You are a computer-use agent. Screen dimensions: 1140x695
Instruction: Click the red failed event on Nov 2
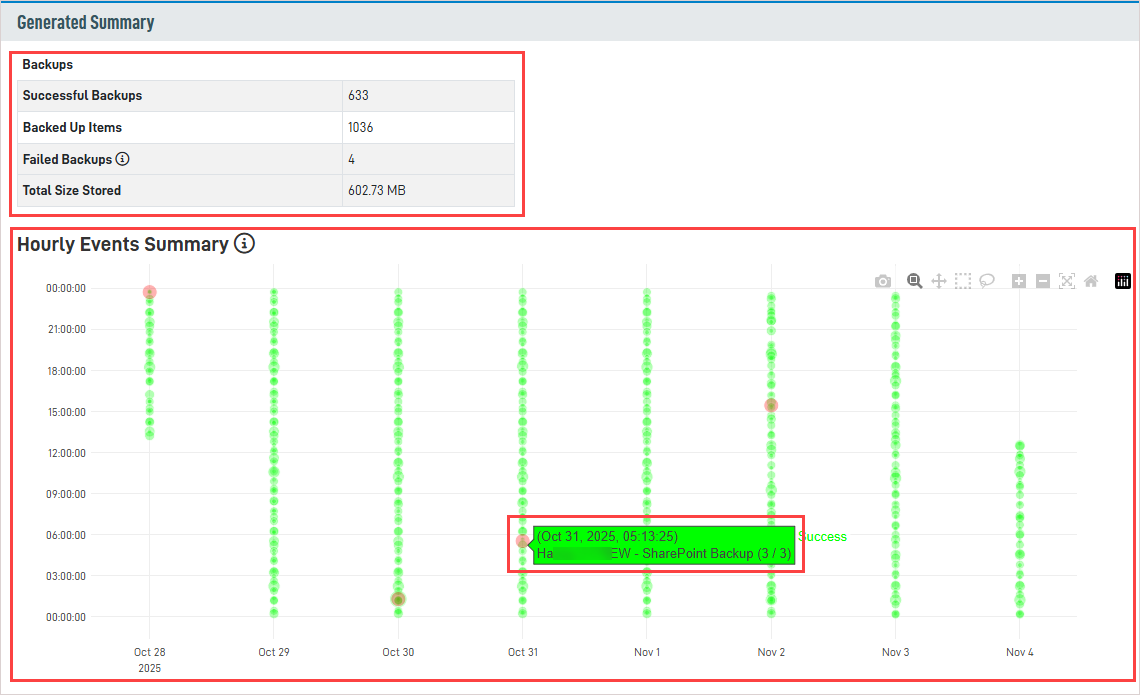[x=771, y=405]
